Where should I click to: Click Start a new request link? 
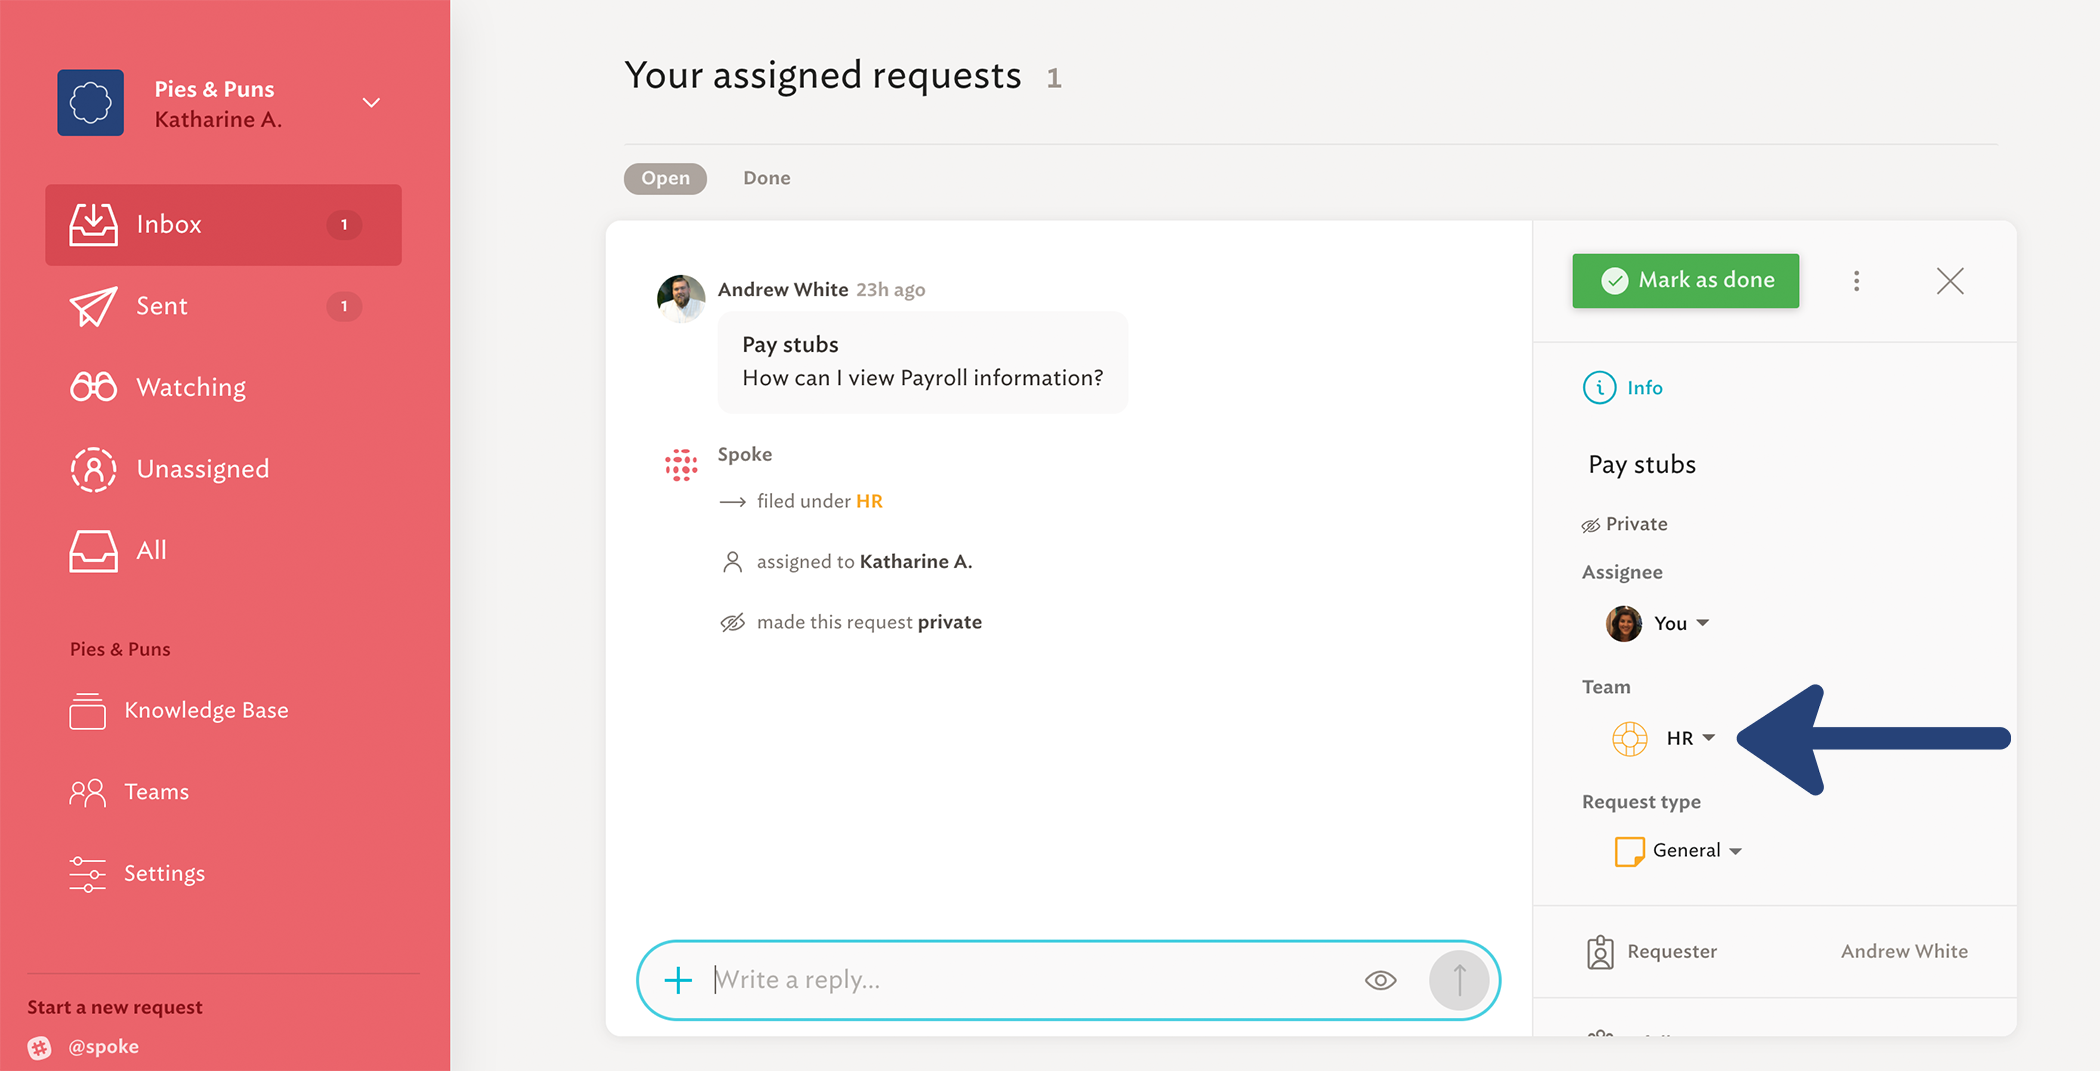pos(115,1007)
